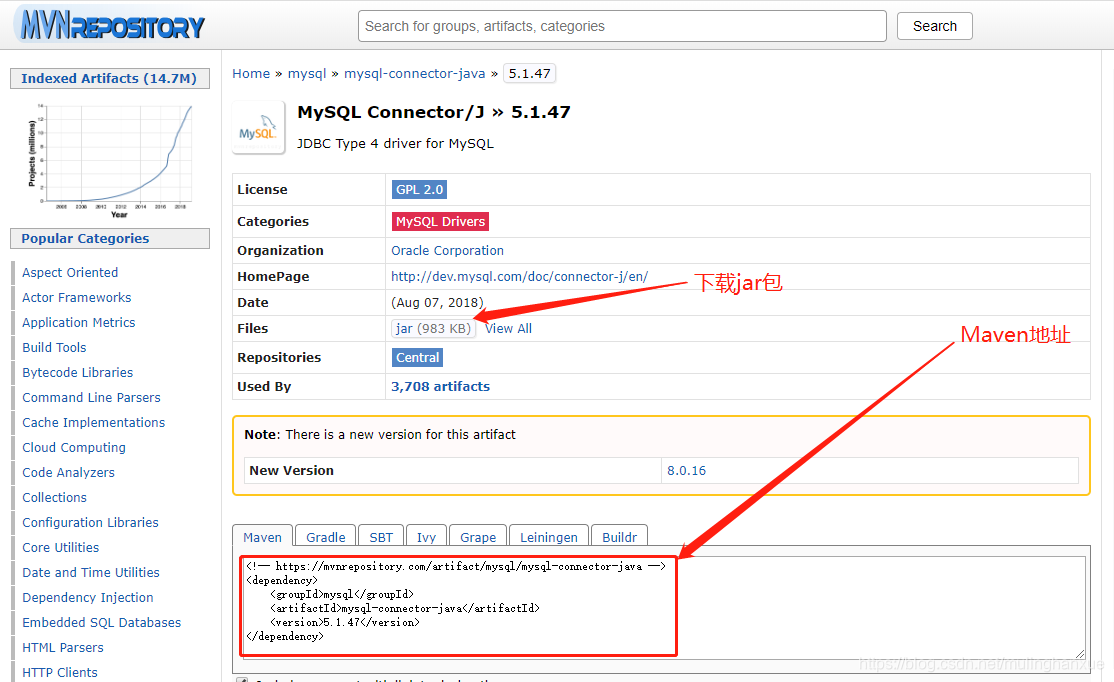Switch to the SBT tab
The image size is (1114, 682).
381,537
